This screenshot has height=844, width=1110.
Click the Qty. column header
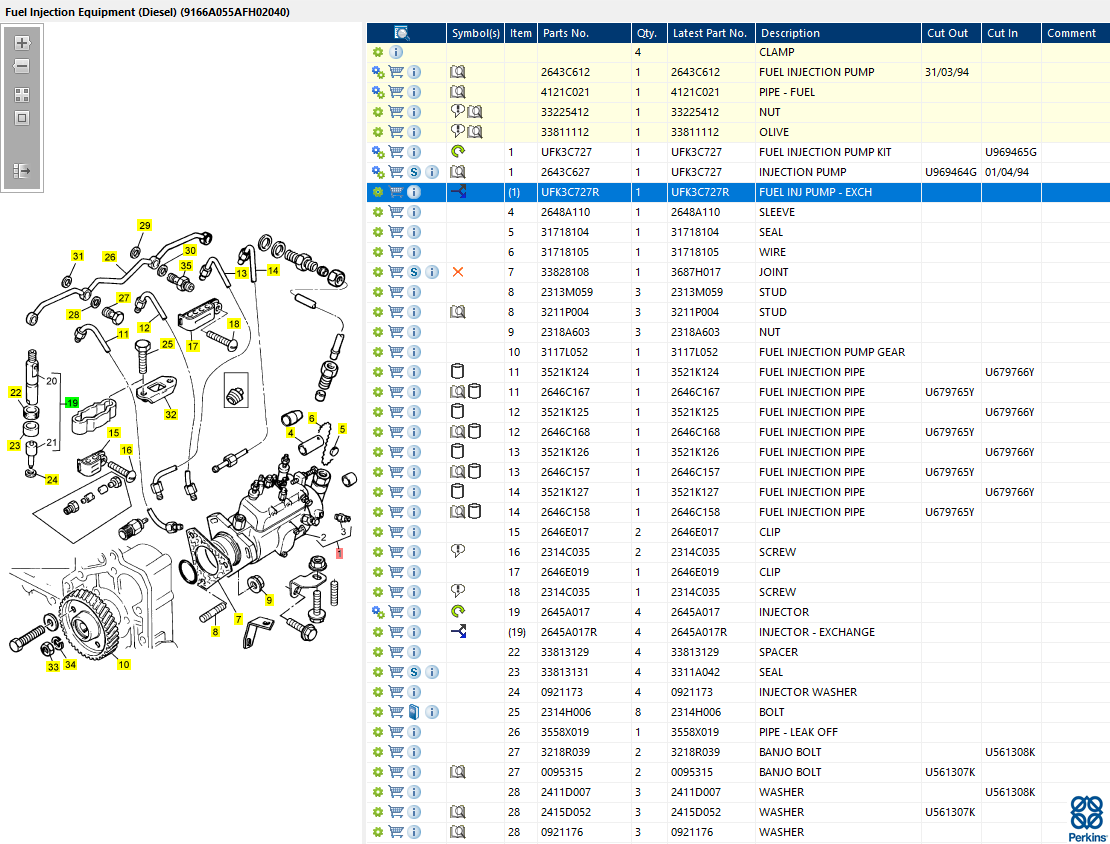[x=649, y=33]
